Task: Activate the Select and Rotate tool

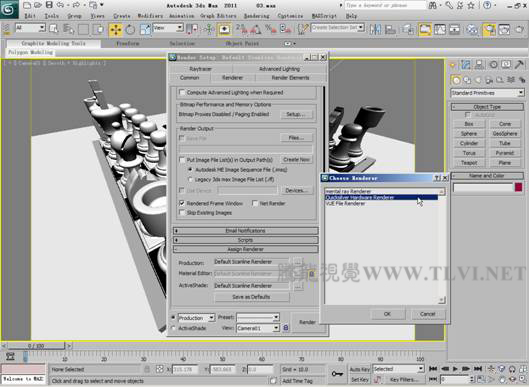Action: click(x=130, y=30)
